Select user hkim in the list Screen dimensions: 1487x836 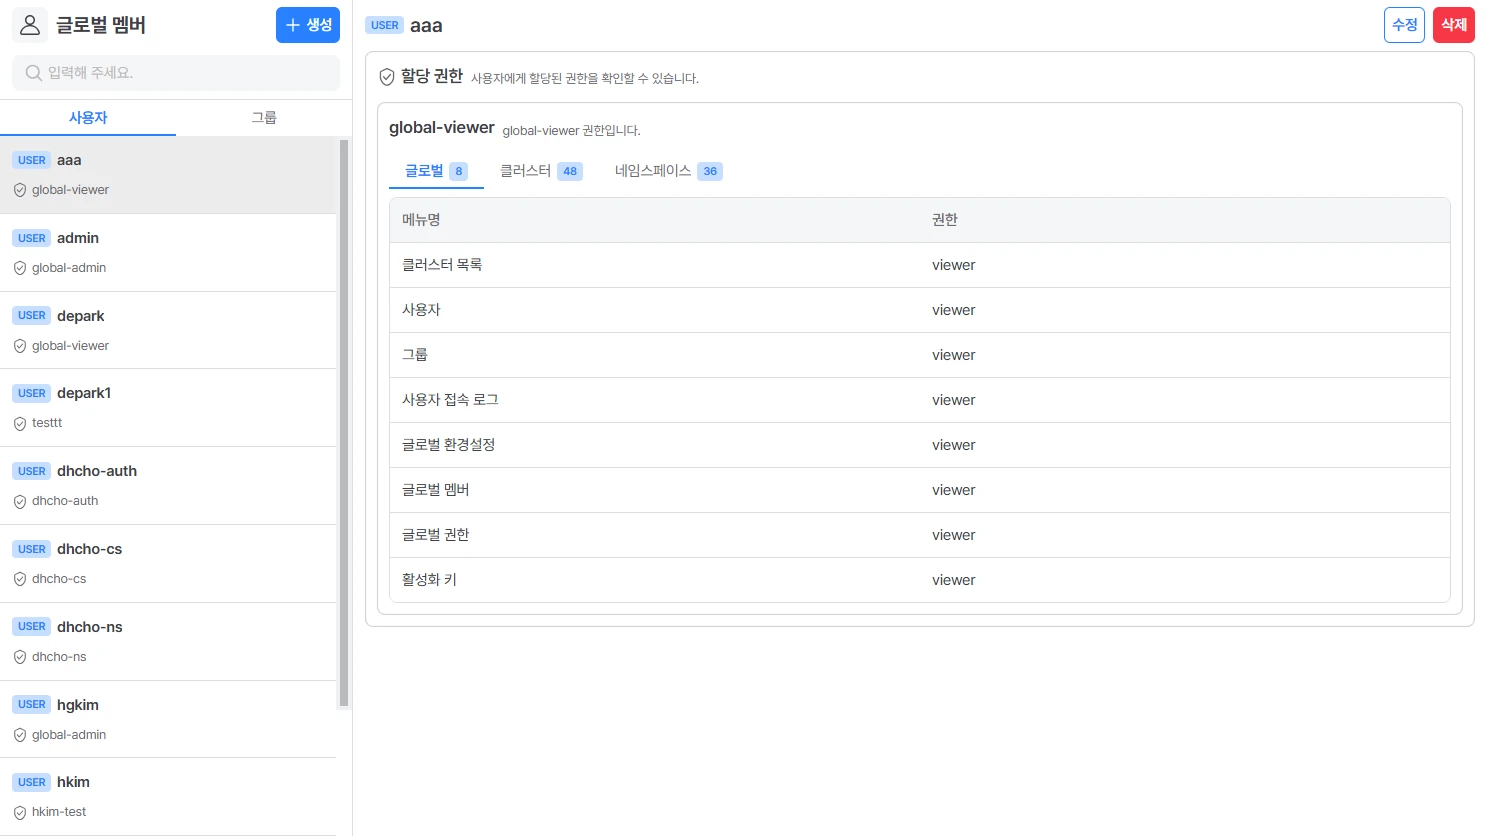click(168, 797)
